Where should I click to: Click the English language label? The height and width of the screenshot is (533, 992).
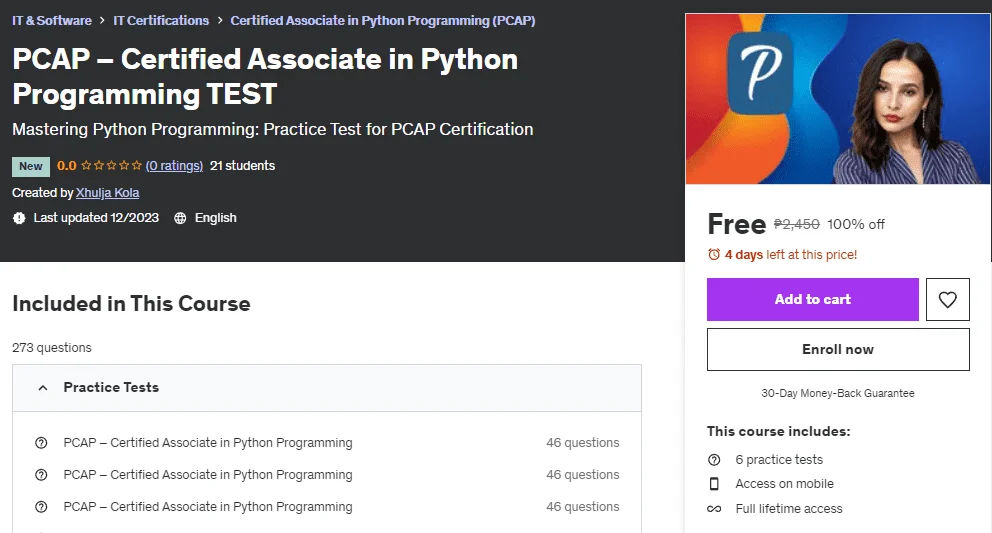coord(216,218)
